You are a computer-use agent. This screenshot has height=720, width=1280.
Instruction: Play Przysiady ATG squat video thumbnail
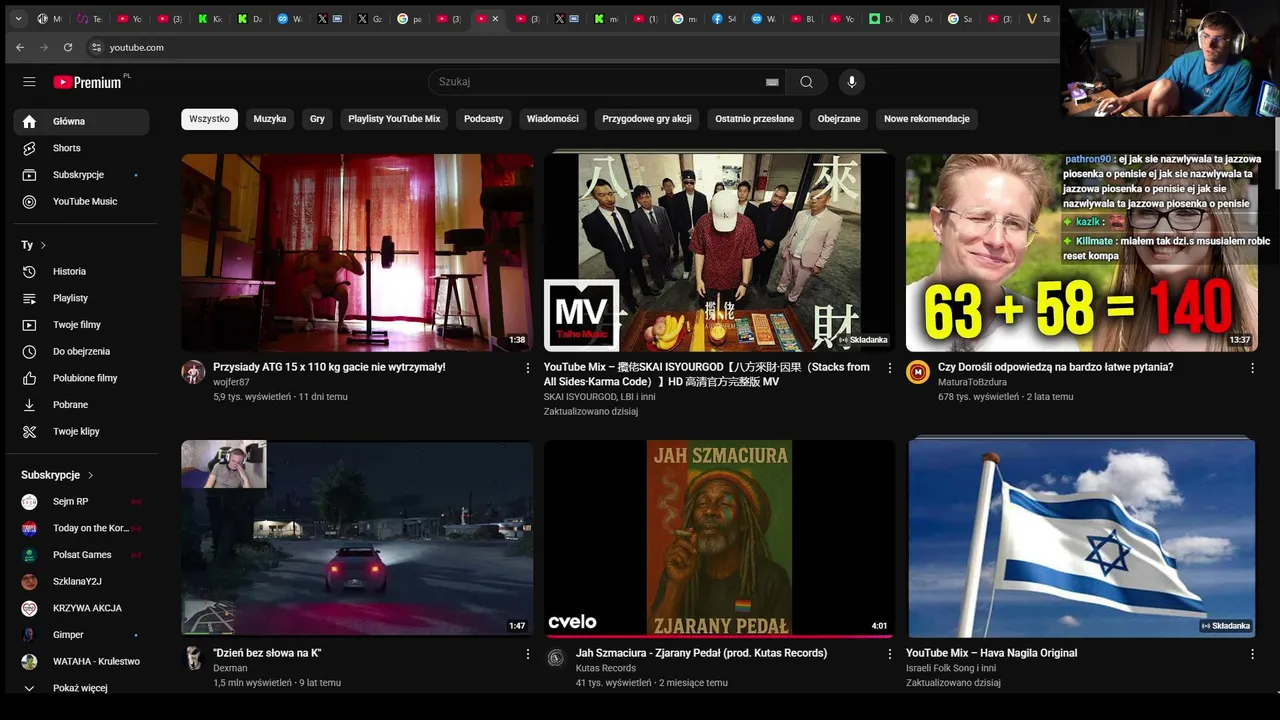coord(357,252)
